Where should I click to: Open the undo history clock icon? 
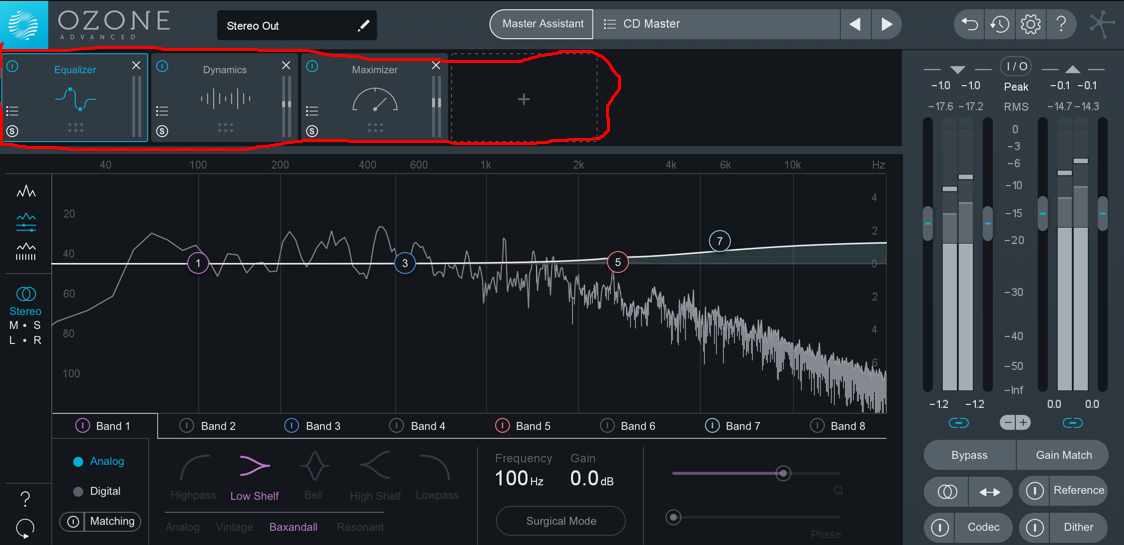(x=999, y=24)
